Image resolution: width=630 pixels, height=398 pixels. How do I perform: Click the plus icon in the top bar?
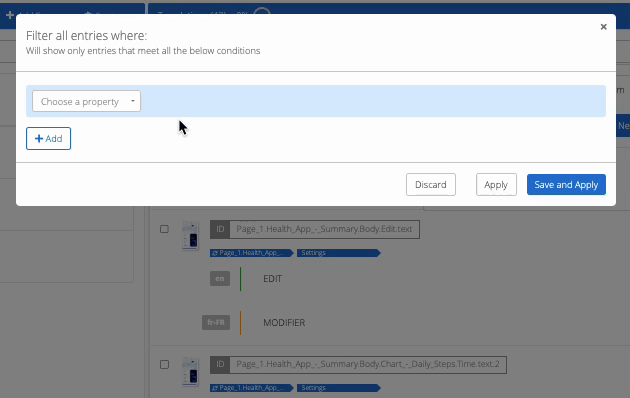[10, 16]
